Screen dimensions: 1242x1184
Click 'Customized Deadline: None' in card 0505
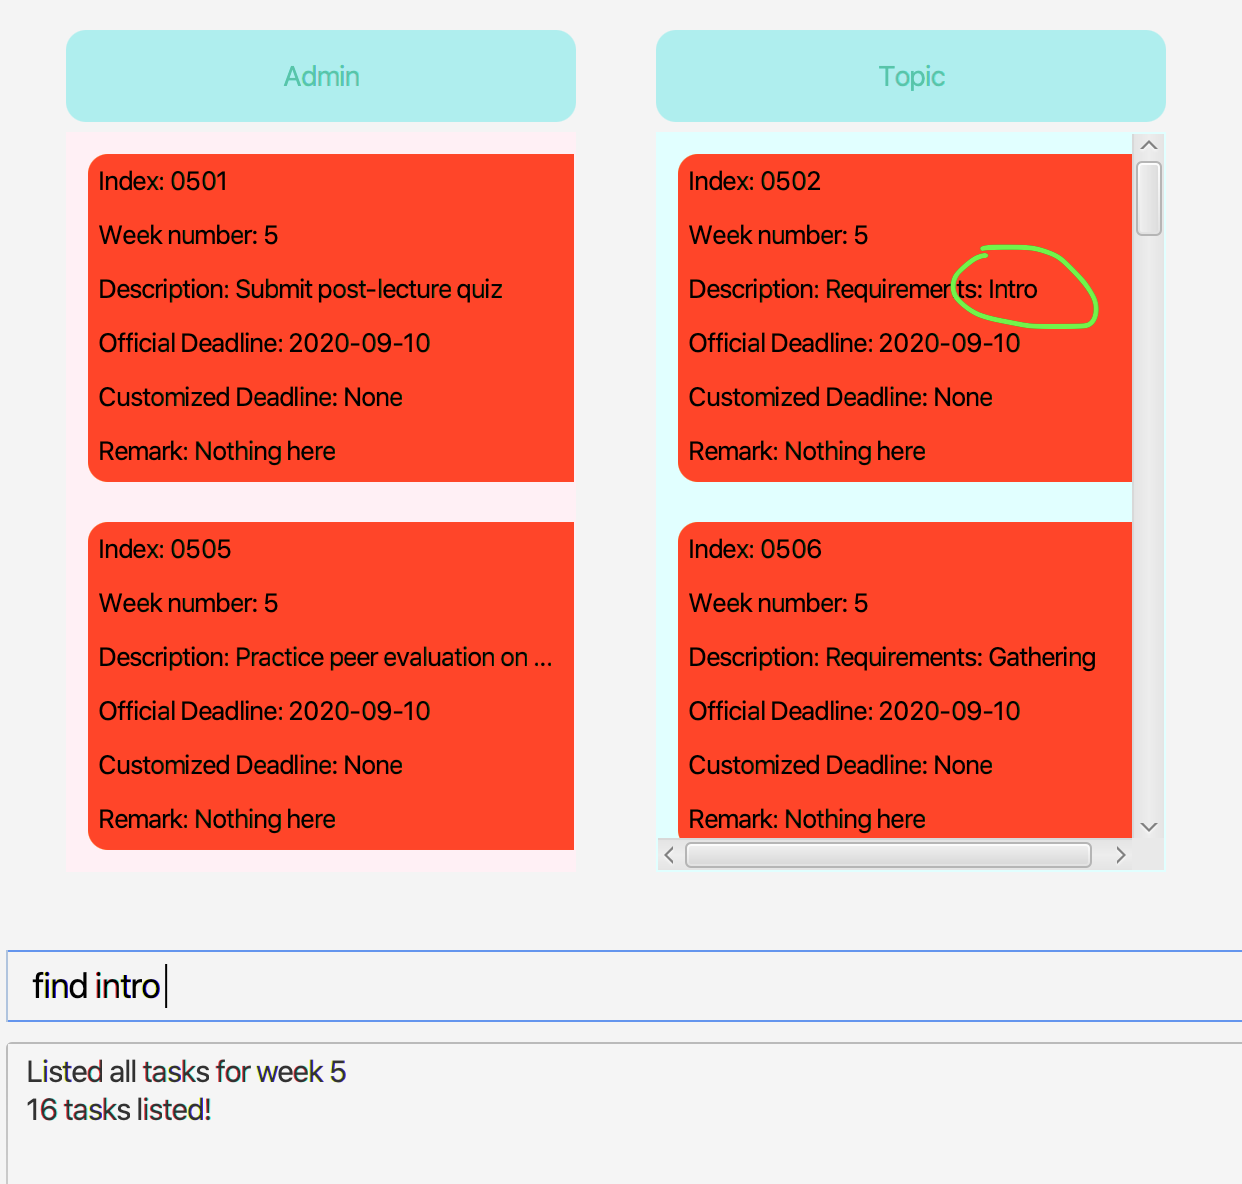pos(250,765)
